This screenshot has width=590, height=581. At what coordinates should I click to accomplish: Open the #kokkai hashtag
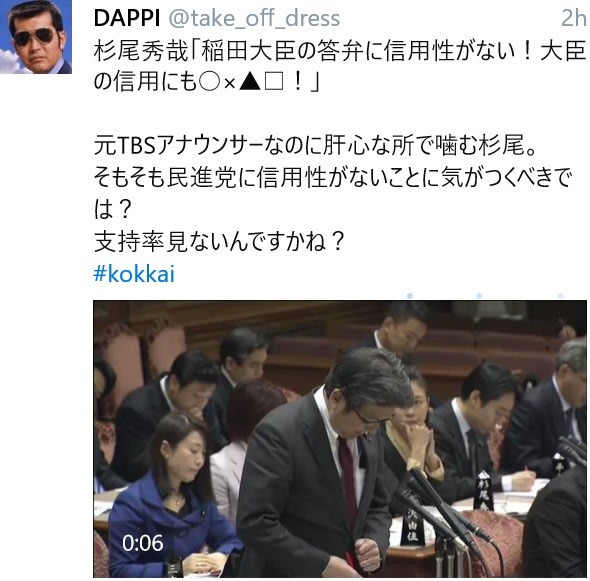click(134, 274)
